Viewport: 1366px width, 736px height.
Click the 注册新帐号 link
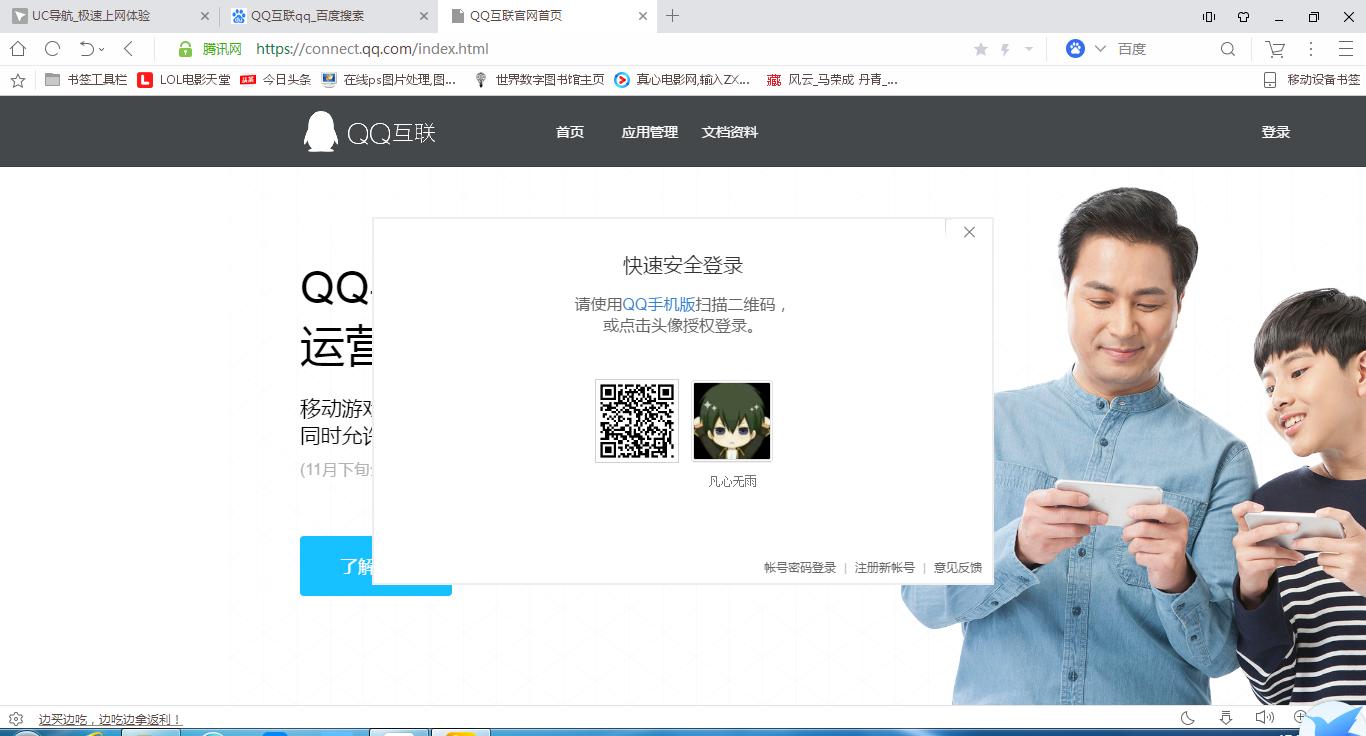(x=884, y=566)
